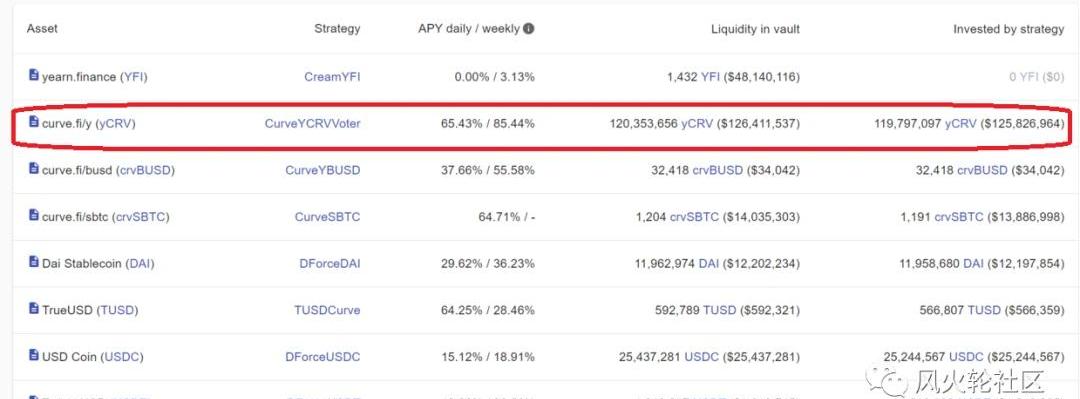Click the document icon beside yearn.finance
This screenshot has height=399, width=1080.
pyautogui.click(x=33, y=75)
